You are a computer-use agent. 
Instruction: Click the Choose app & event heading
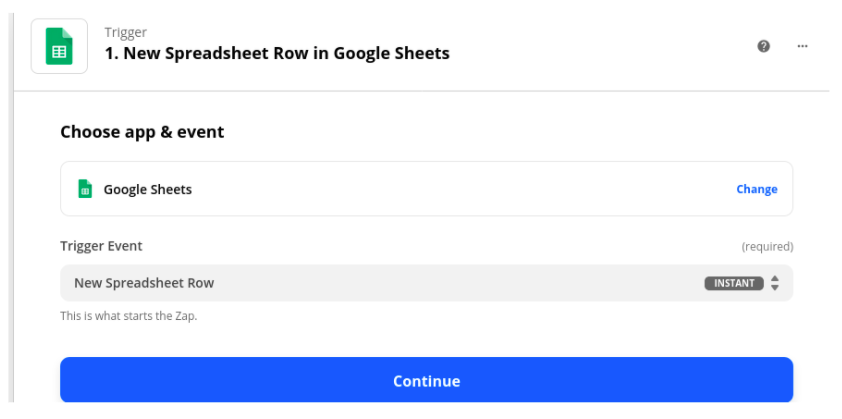click(x=142, y=132)
